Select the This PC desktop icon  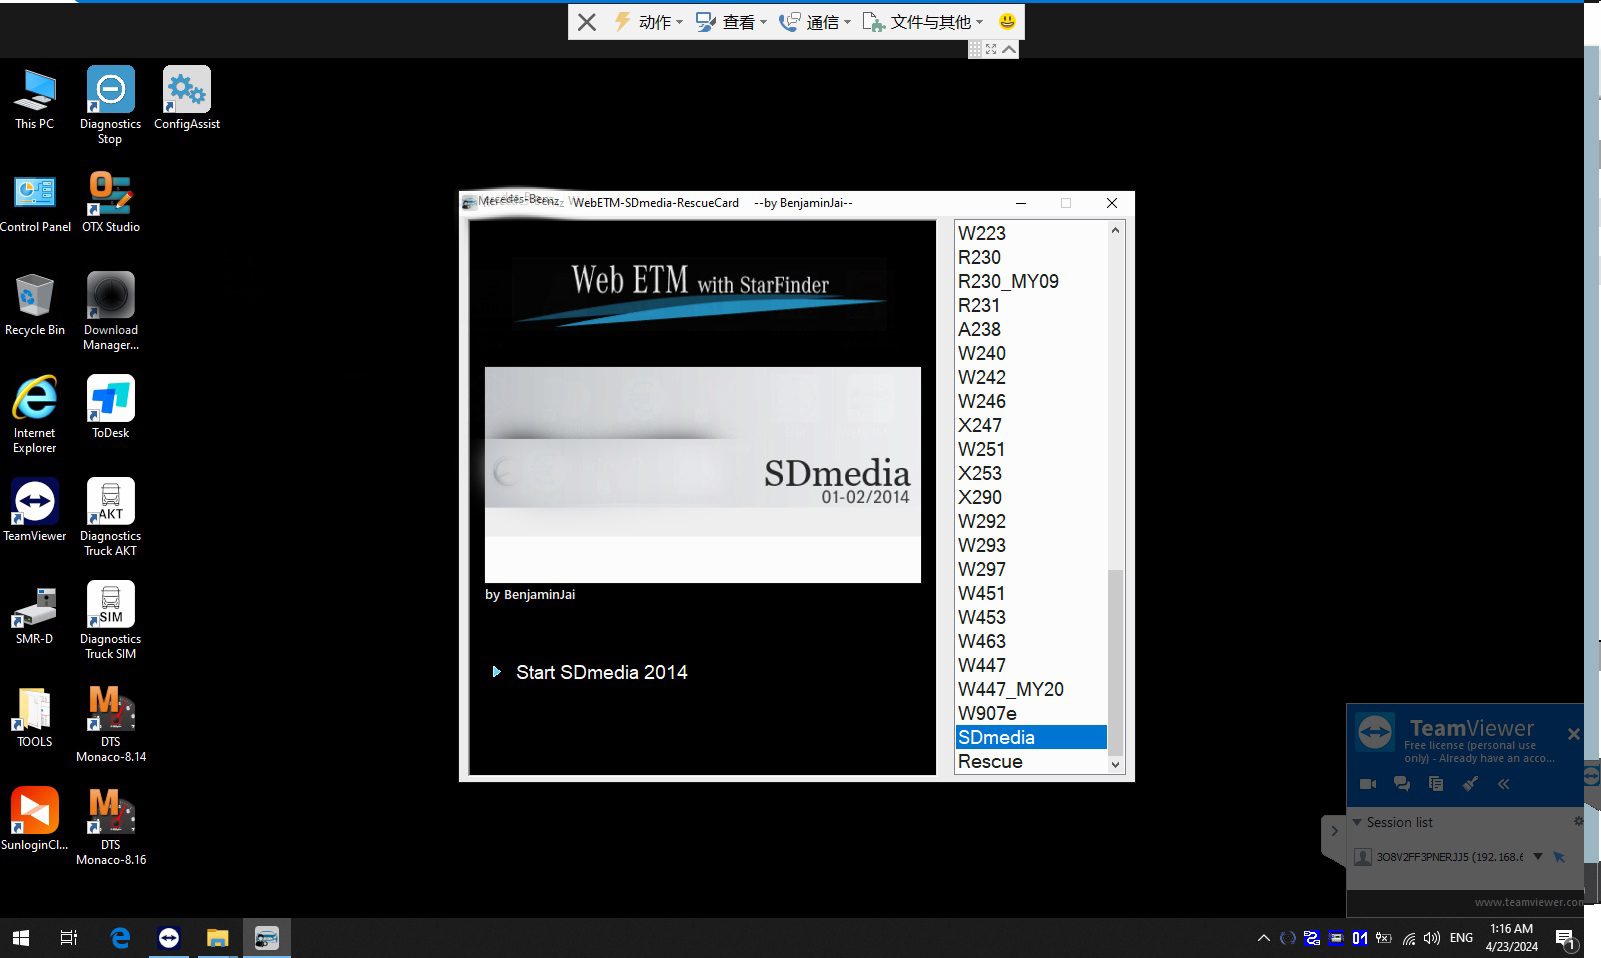coord(35,100)
